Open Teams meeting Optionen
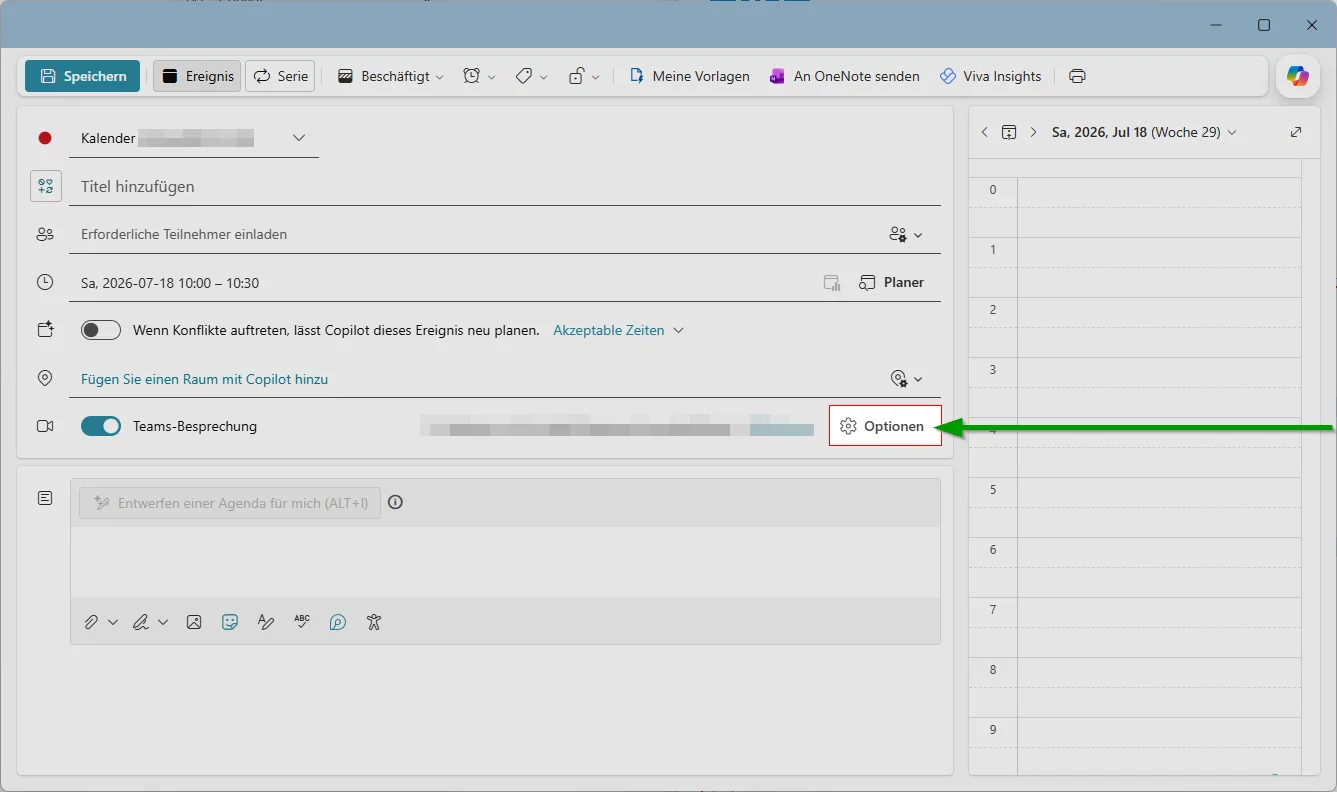 [x=885, y=426]
